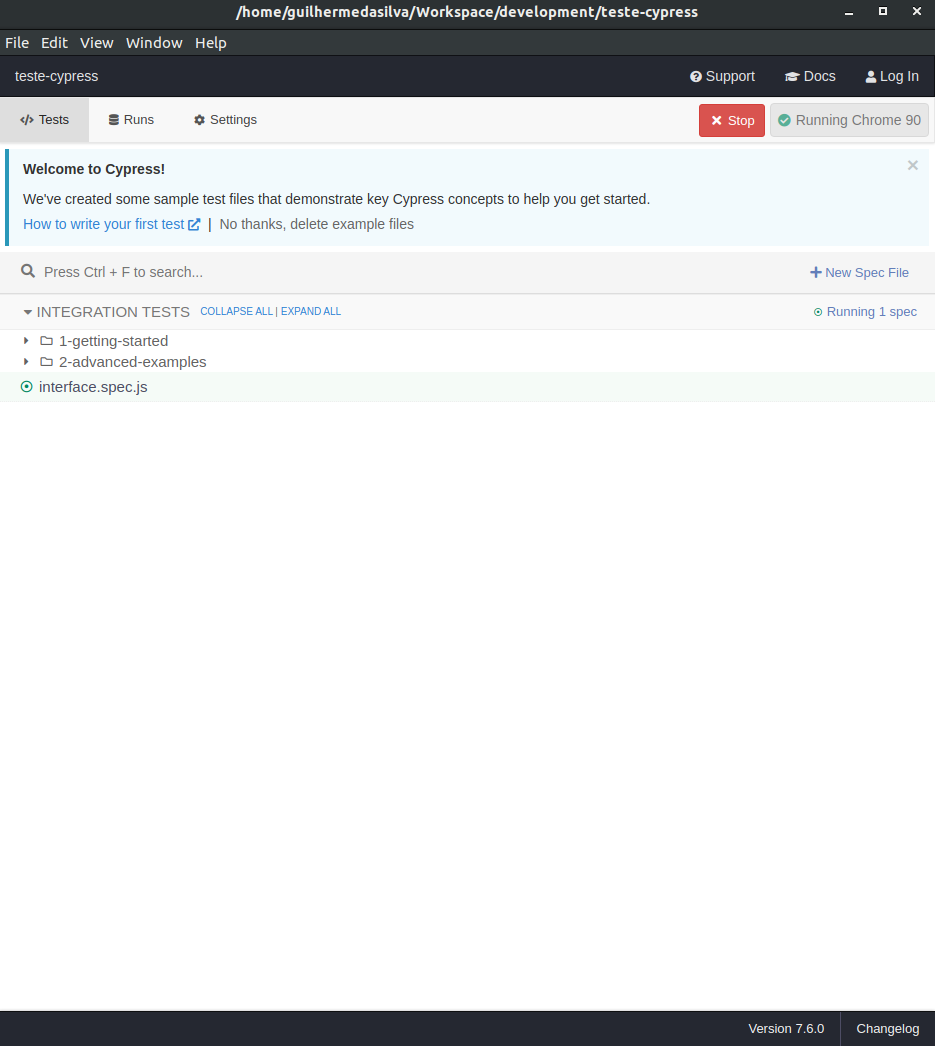
Task: Click the Docs graduation cap icon
Action: 792,77
